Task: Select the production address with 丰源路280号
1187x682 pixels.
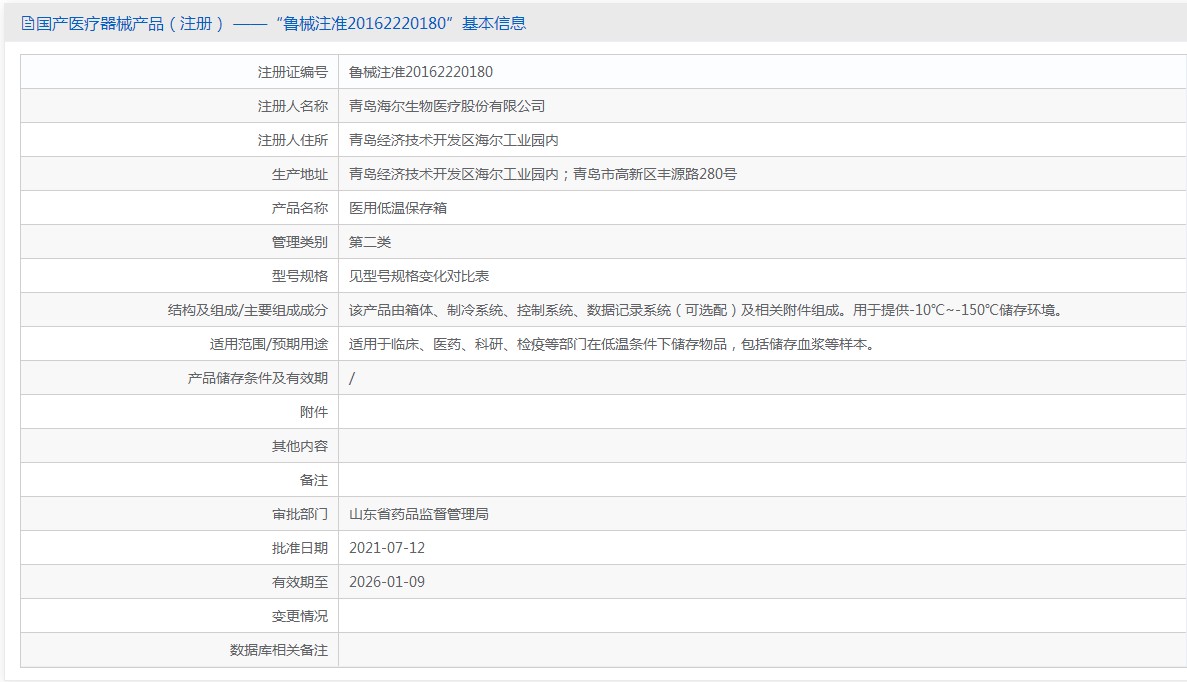Action: point(543,174)
